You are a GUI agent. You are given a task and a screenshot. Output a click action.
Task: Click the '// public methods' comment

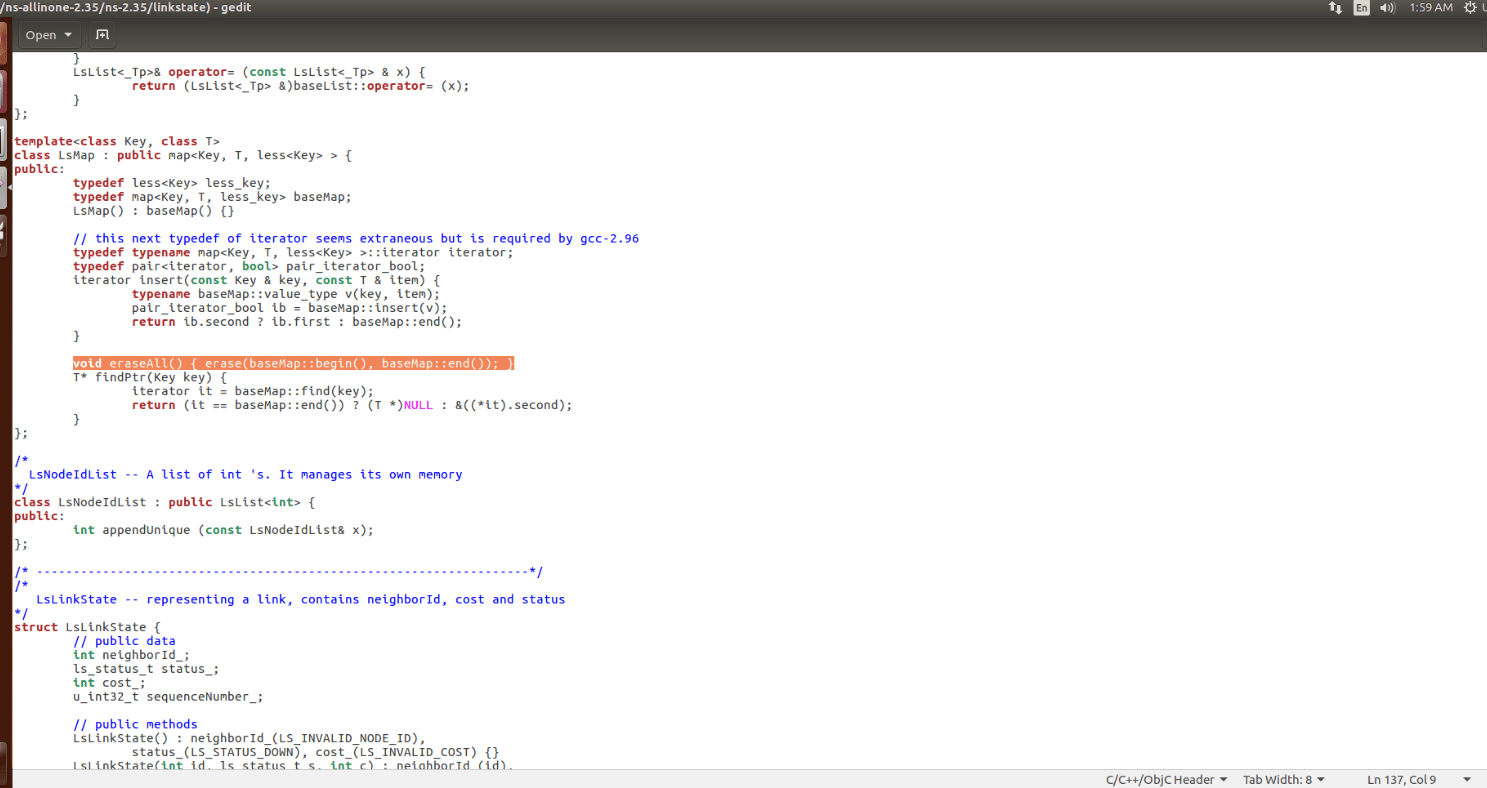(135, 724)
